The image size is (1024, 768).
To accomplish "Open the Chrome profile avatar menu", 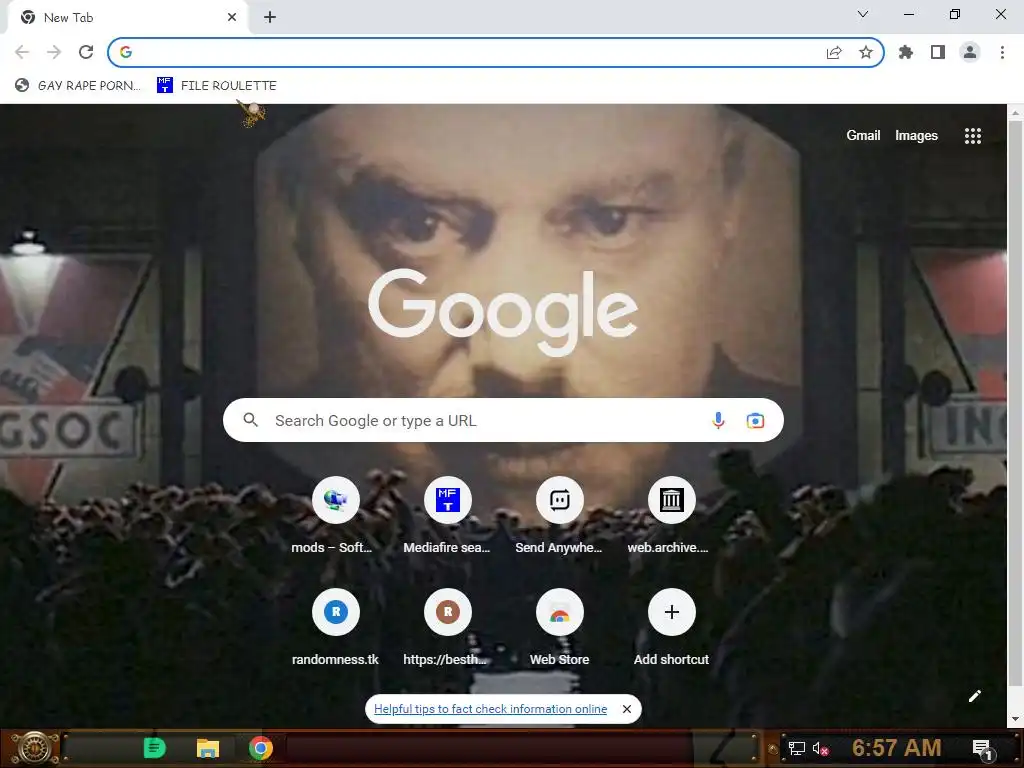I will [x=970, y=52].
